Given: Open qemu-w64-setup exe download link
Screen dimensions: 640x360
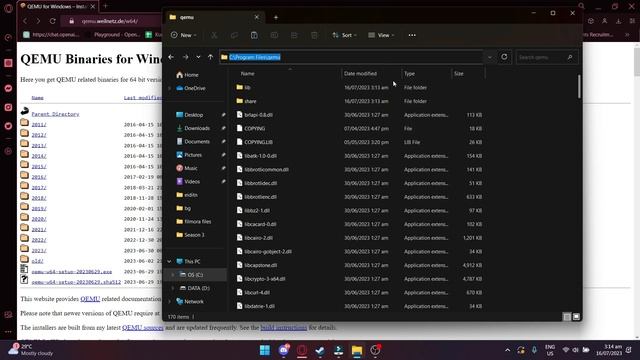Looking at the screenshot, I should click(x=71, y=271).
